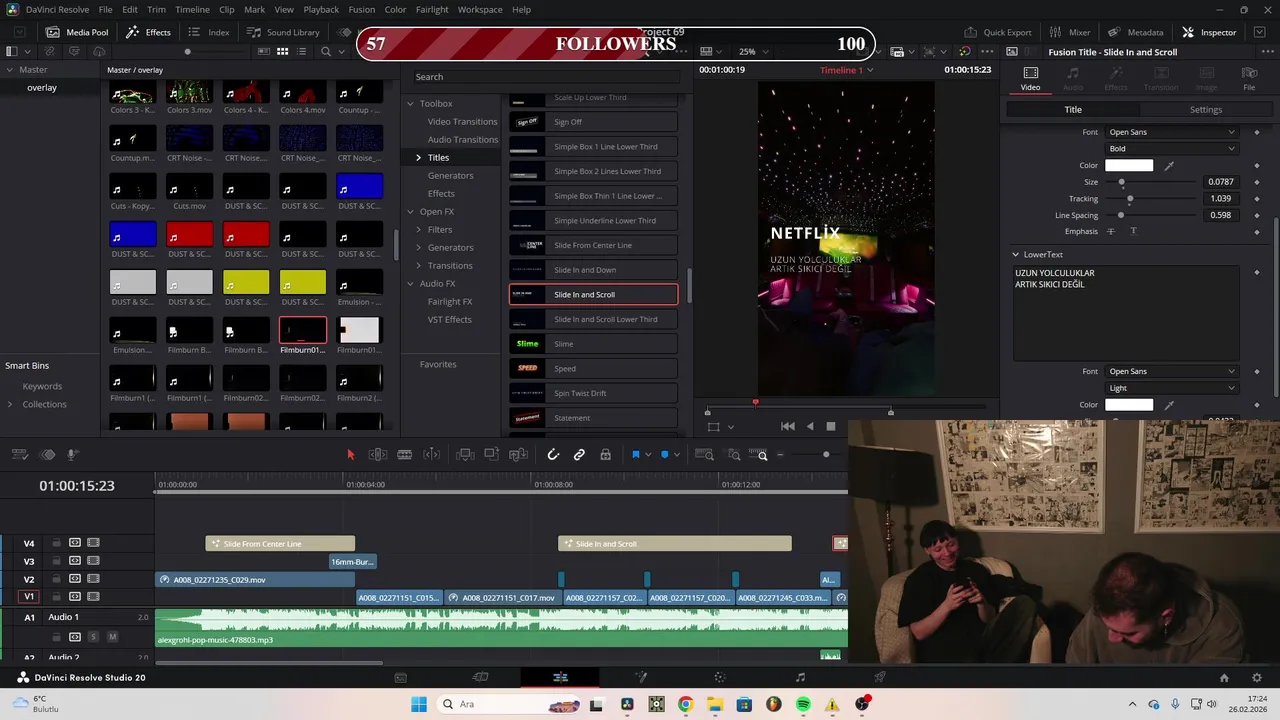Click the stop playback button

830,427
